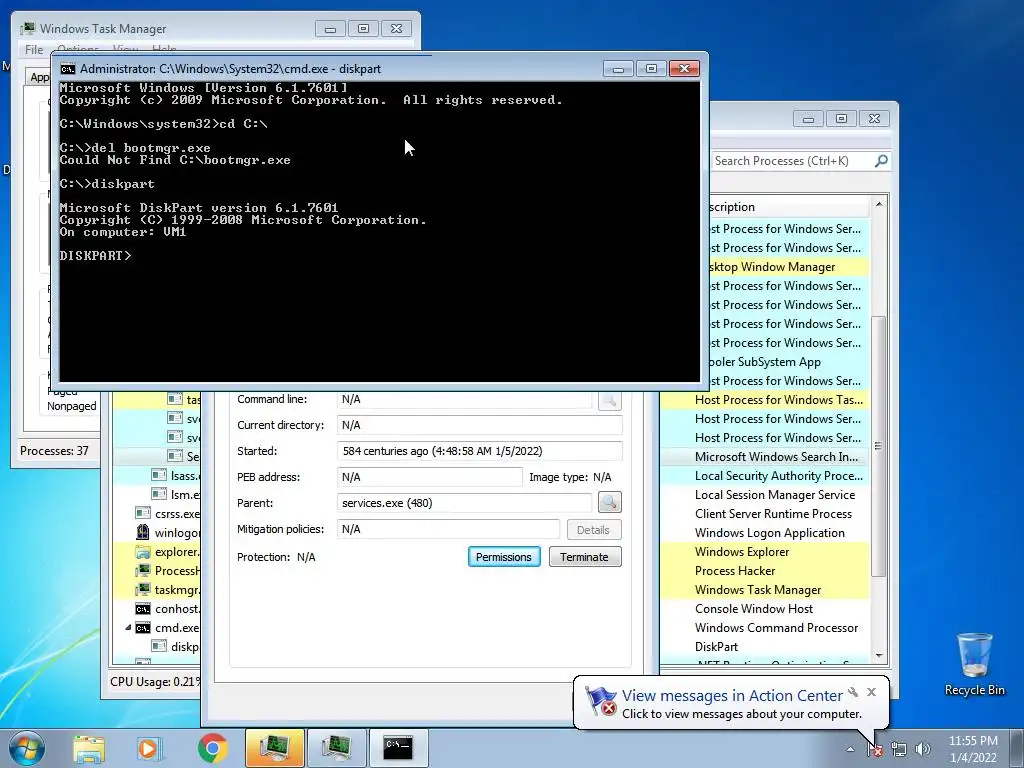Click the volume speaker tray icon
1024x768 pixels.
click(922, 749)
